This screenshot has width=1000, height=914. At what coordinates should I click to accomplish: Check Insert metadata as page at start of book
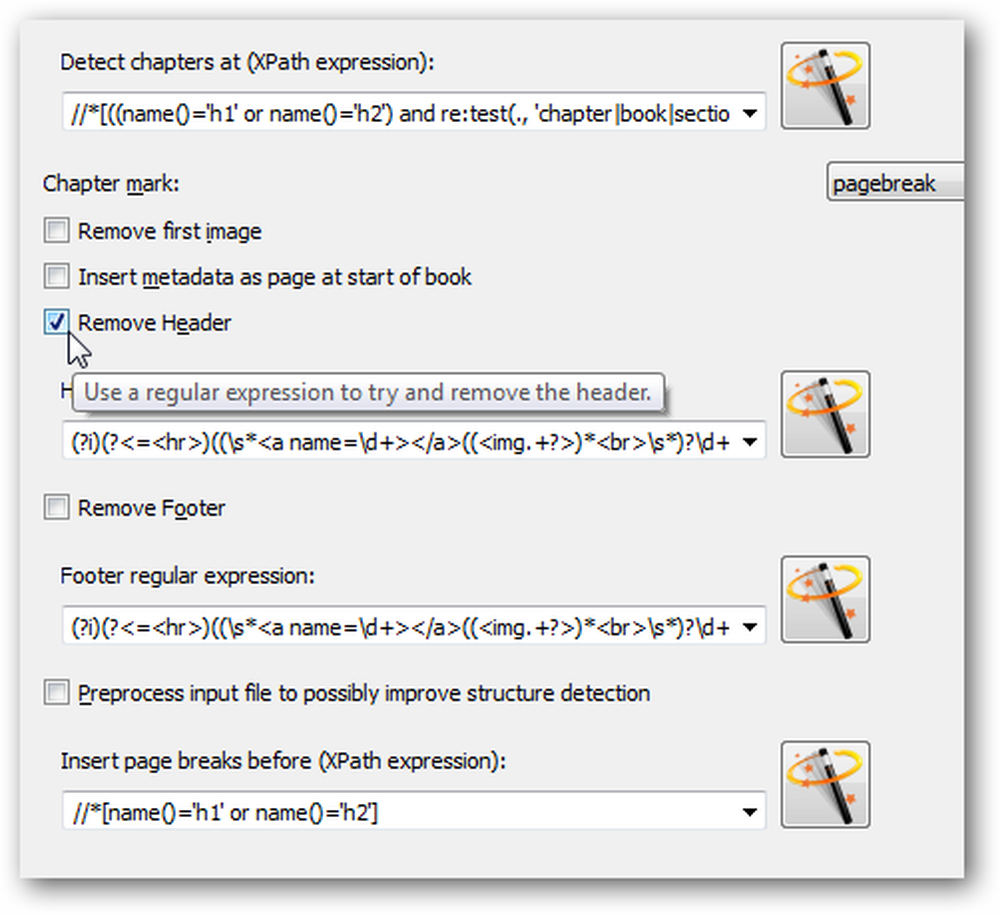(57, 276)
